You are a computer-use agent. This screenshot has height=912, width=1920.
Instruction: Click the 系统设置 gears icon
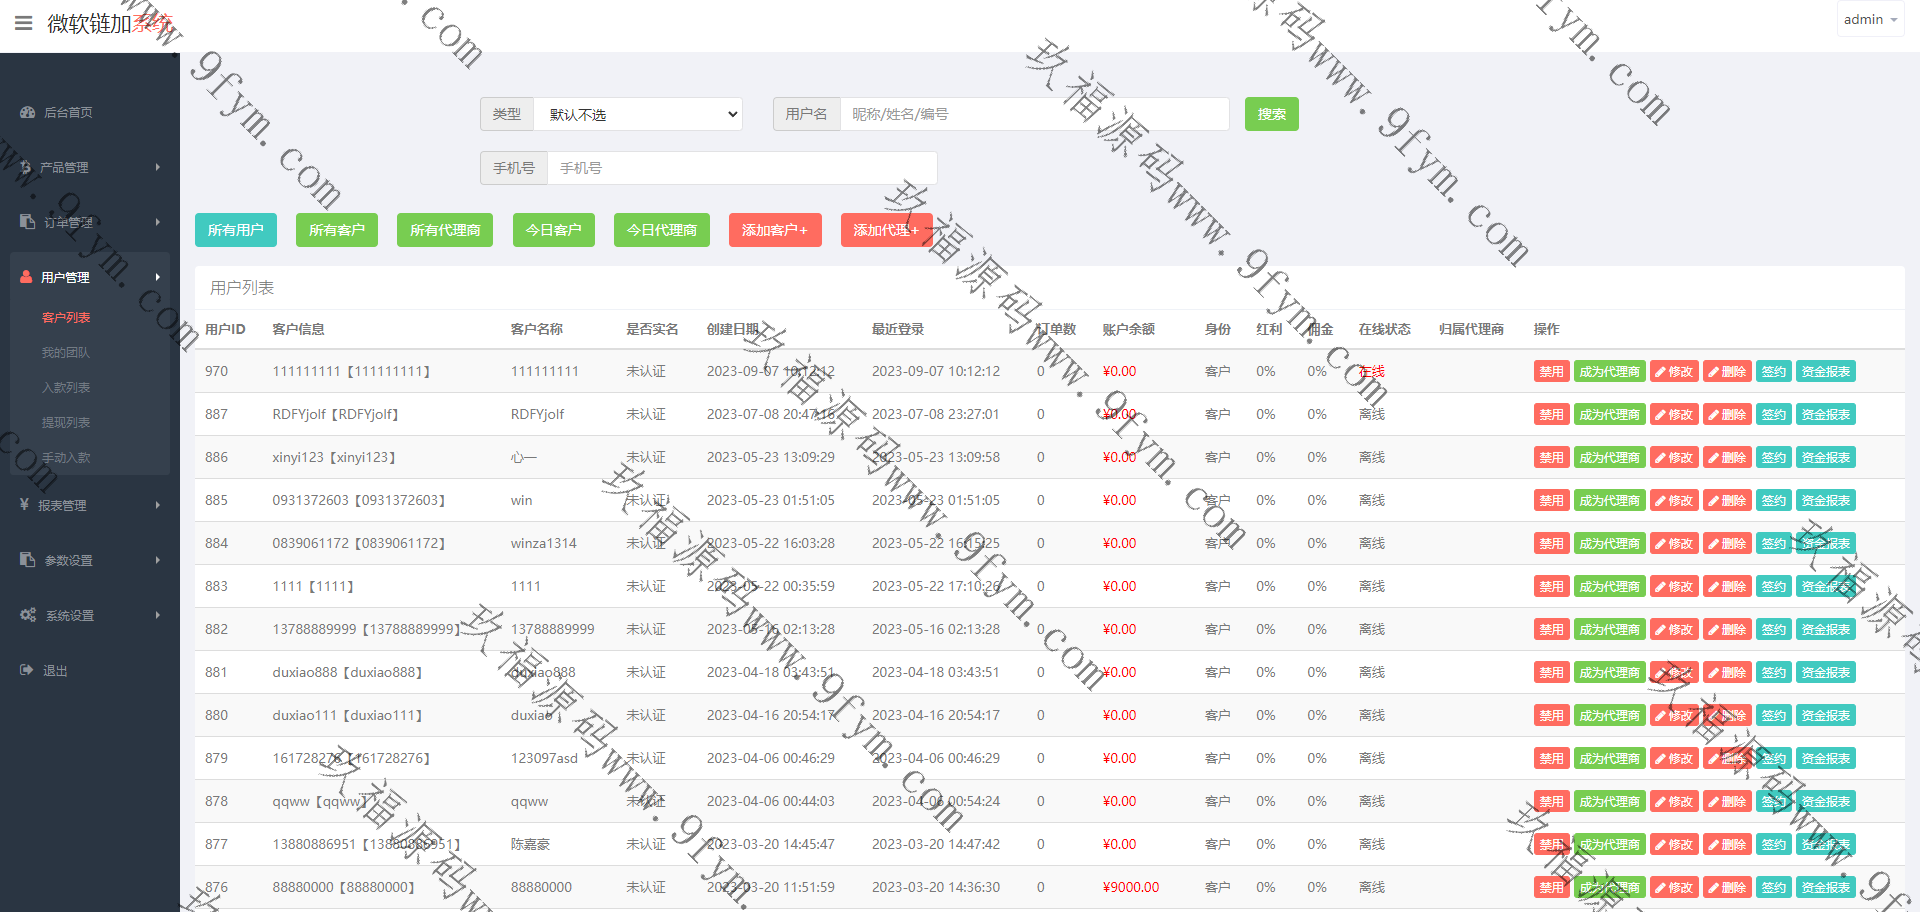28,615
